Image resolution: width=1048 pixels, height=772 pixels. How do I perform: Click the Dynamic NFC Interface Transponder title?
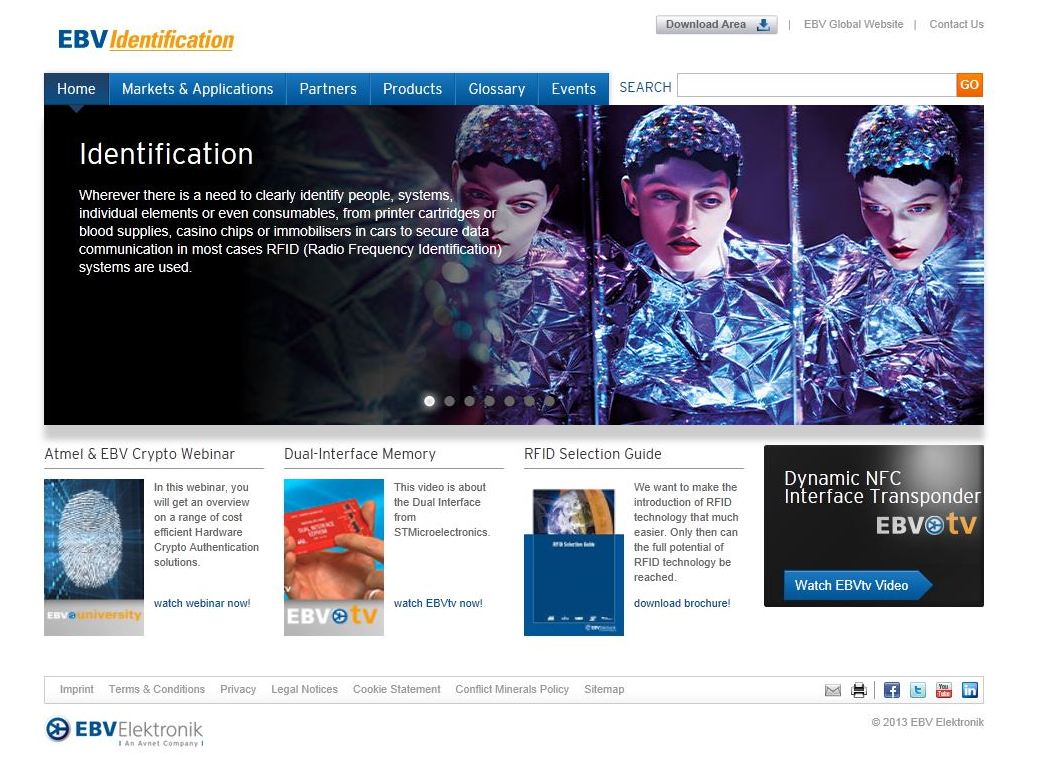(x=882, y=487)
